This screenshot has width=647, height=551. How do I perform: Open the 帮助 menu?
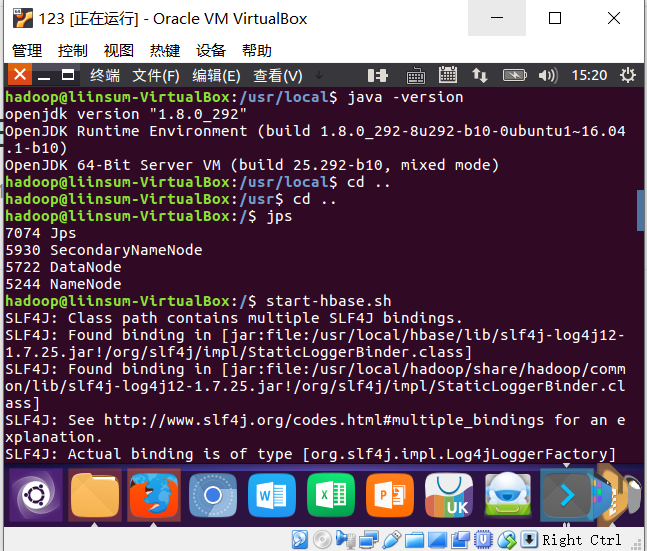point(257,50)
